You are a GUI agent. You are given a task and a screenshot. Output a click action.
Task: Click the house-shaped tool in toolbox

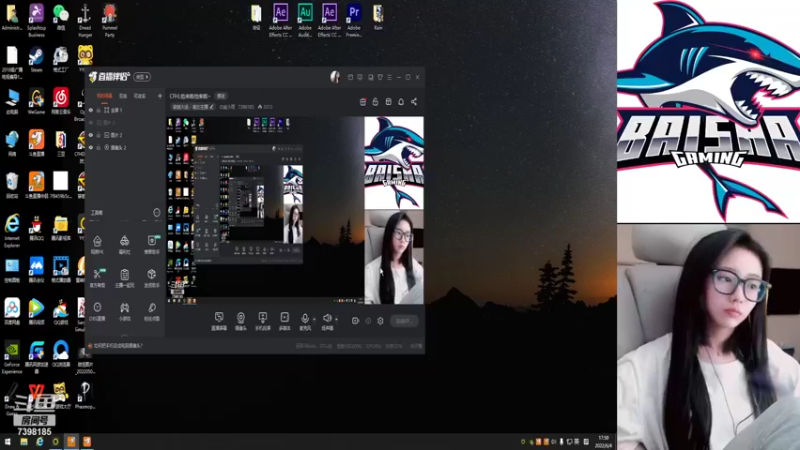[97, 243]
